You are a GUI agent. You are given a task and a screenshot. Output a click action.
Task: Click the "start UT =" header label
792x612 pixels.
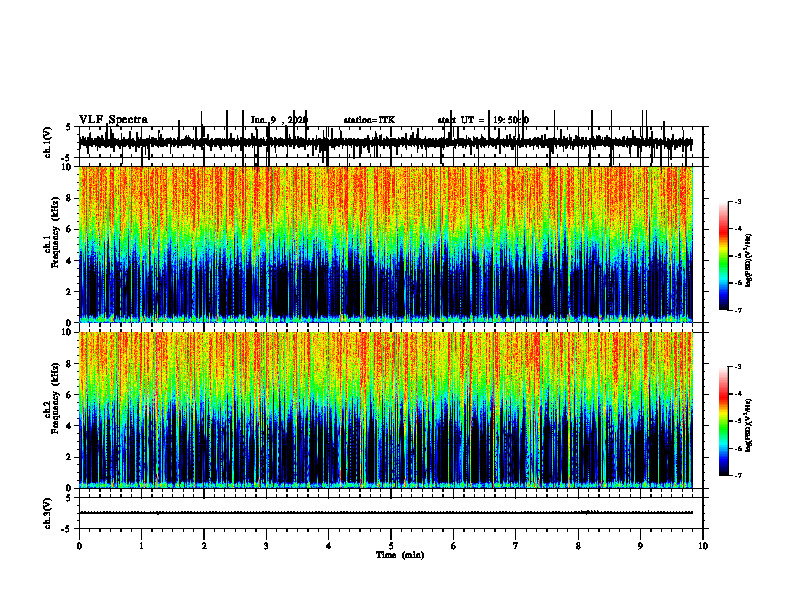462,120
